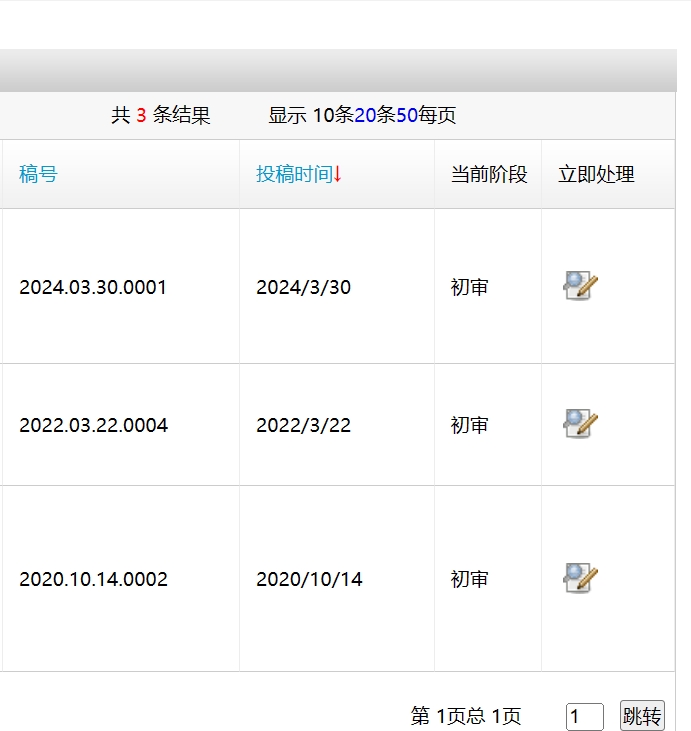The height and width of the screenshot is (731, 691).
Task: Open the process icon for manuscript 2020.10.14.0002
Action: (580, 578)
